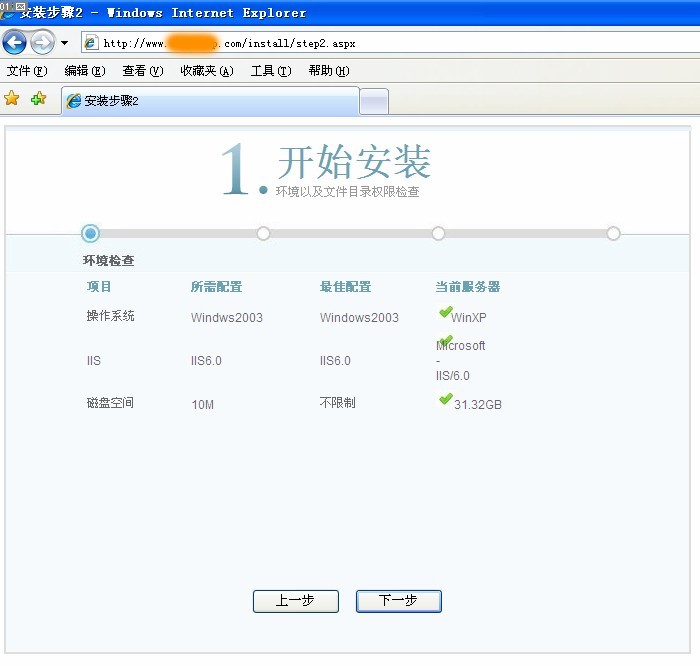Click the WinXP current server value
The image size is (700, 666).
coord(469,317)
